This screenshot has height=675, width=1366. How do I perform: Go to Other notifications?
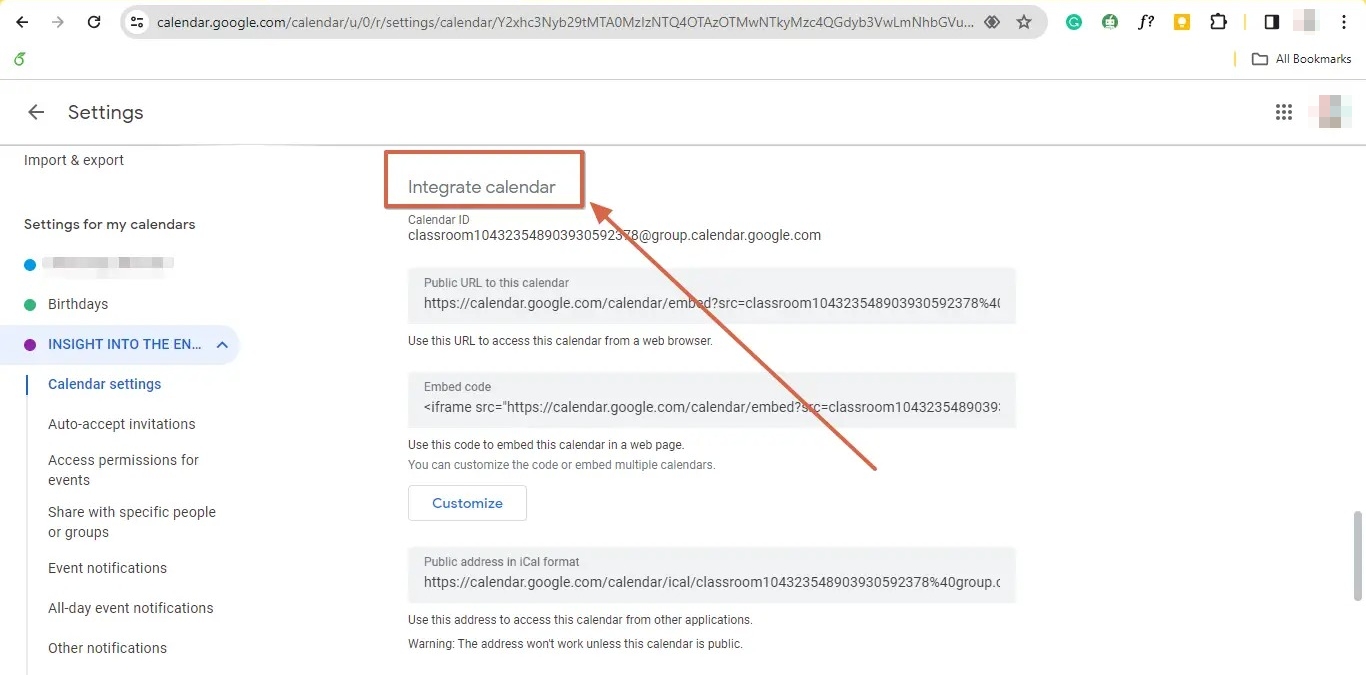click(x=108, y=648)
